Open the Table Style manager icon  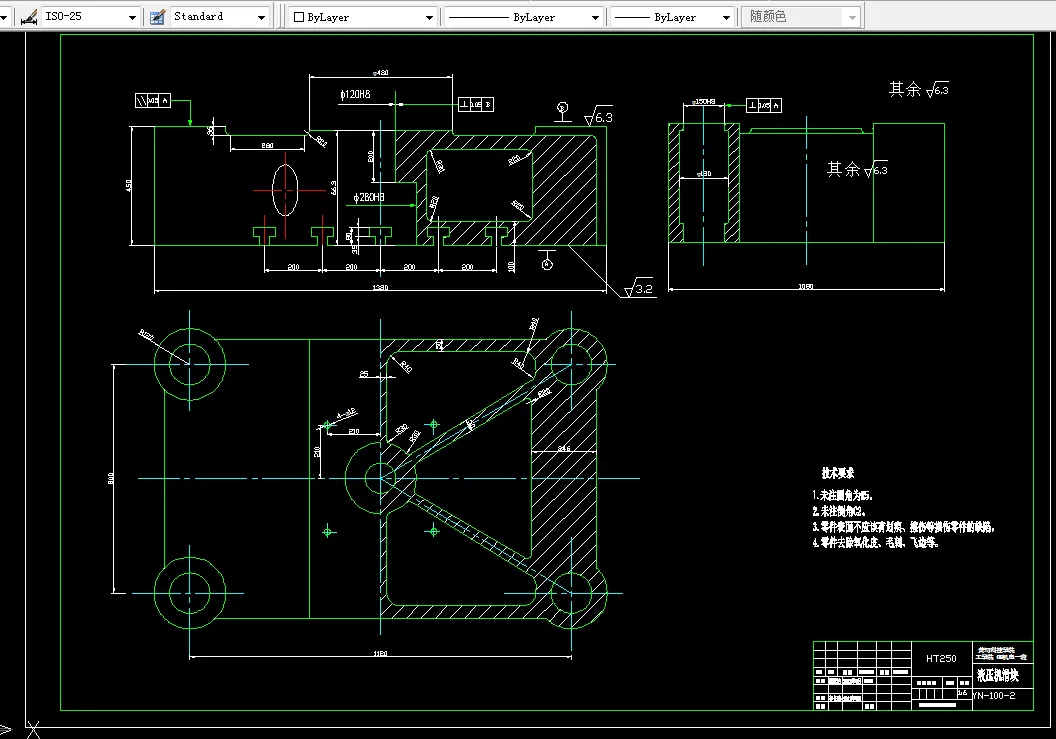157,17
